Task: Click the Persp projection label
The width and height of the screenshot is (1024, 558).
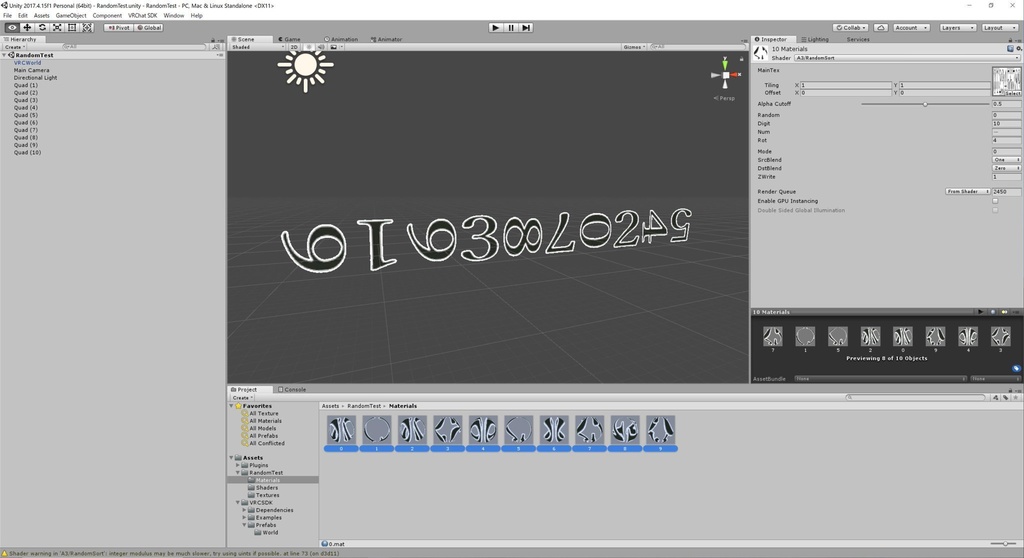Action: [724, 98]
